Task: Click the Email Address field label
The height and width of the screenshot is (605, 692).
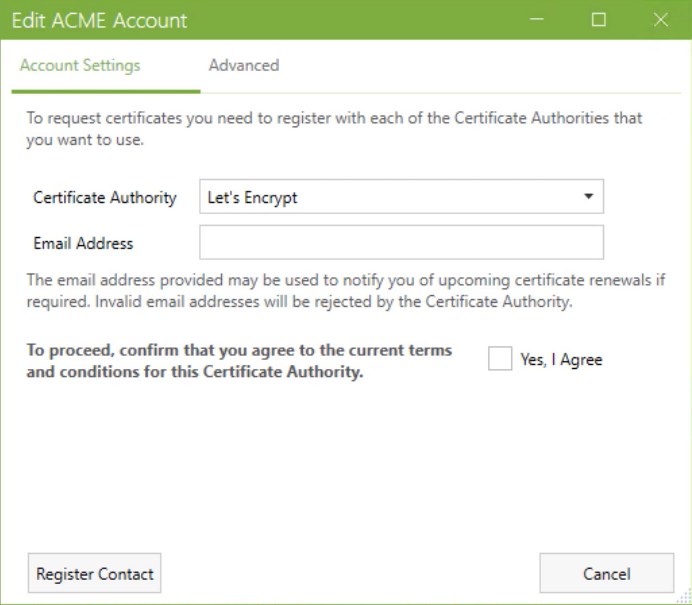Action: point(83,243)
